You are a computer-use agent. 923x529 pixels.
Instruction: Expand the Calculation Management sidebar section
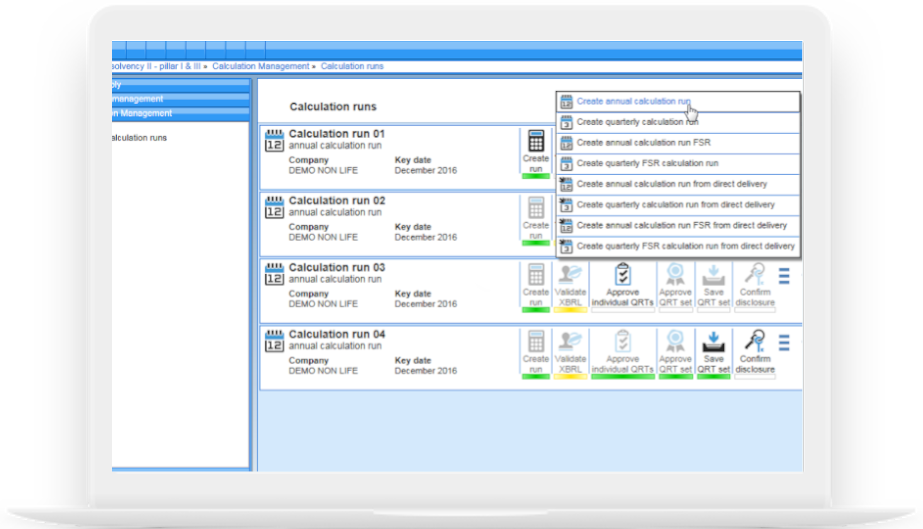point(180,113)
